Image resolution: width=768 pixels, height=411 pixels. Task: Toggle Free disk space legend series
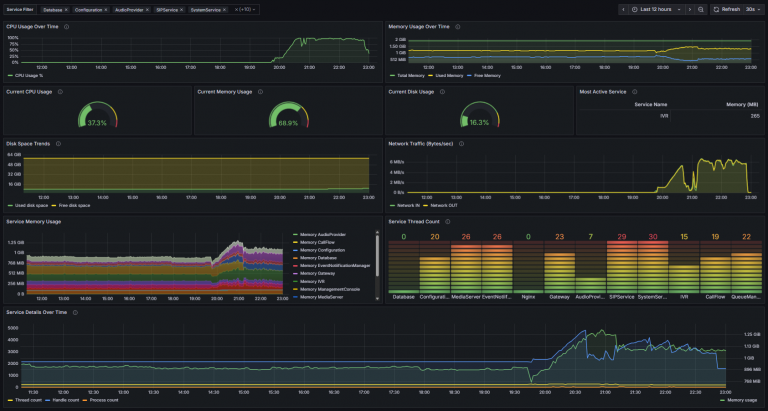(71, 205)
